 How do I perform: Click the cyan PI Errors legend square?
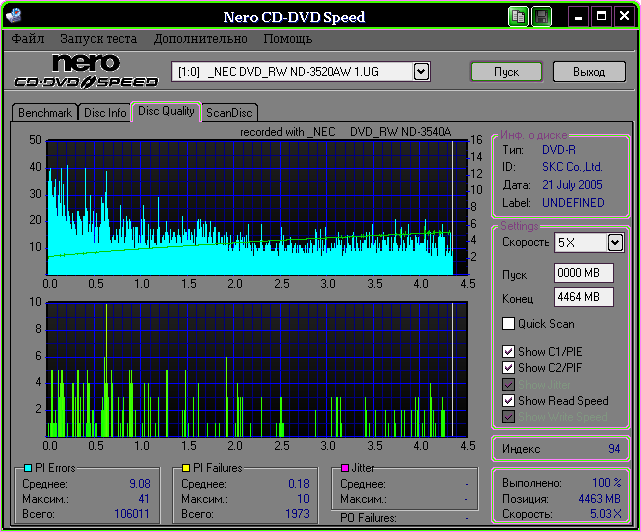tap(27, 468)
